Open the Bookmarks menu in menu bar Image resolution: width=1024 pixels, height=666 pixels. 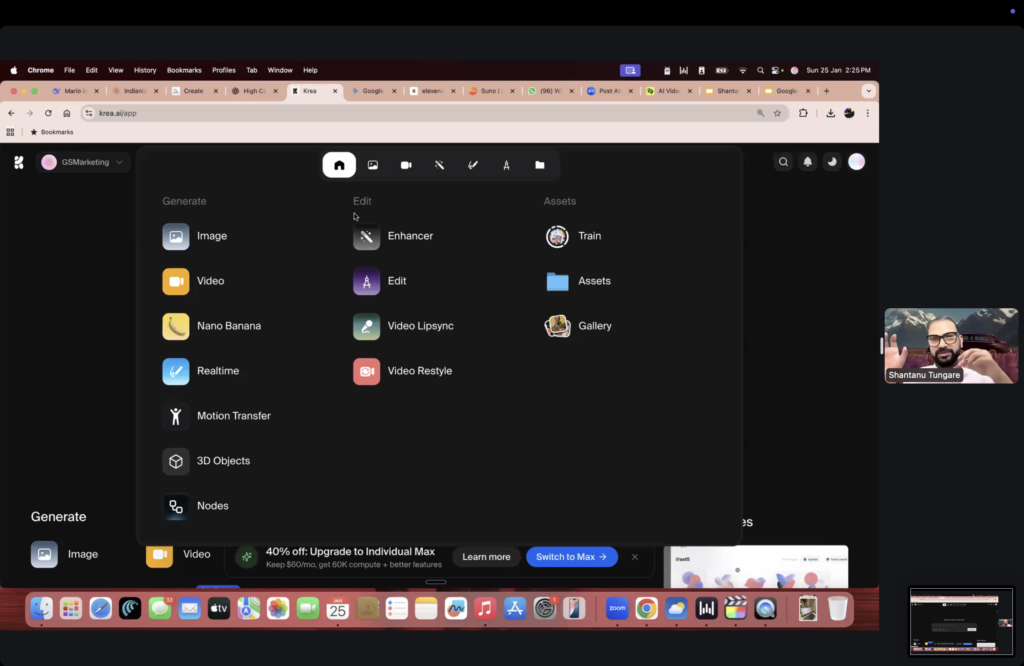(x=184, y=70)
